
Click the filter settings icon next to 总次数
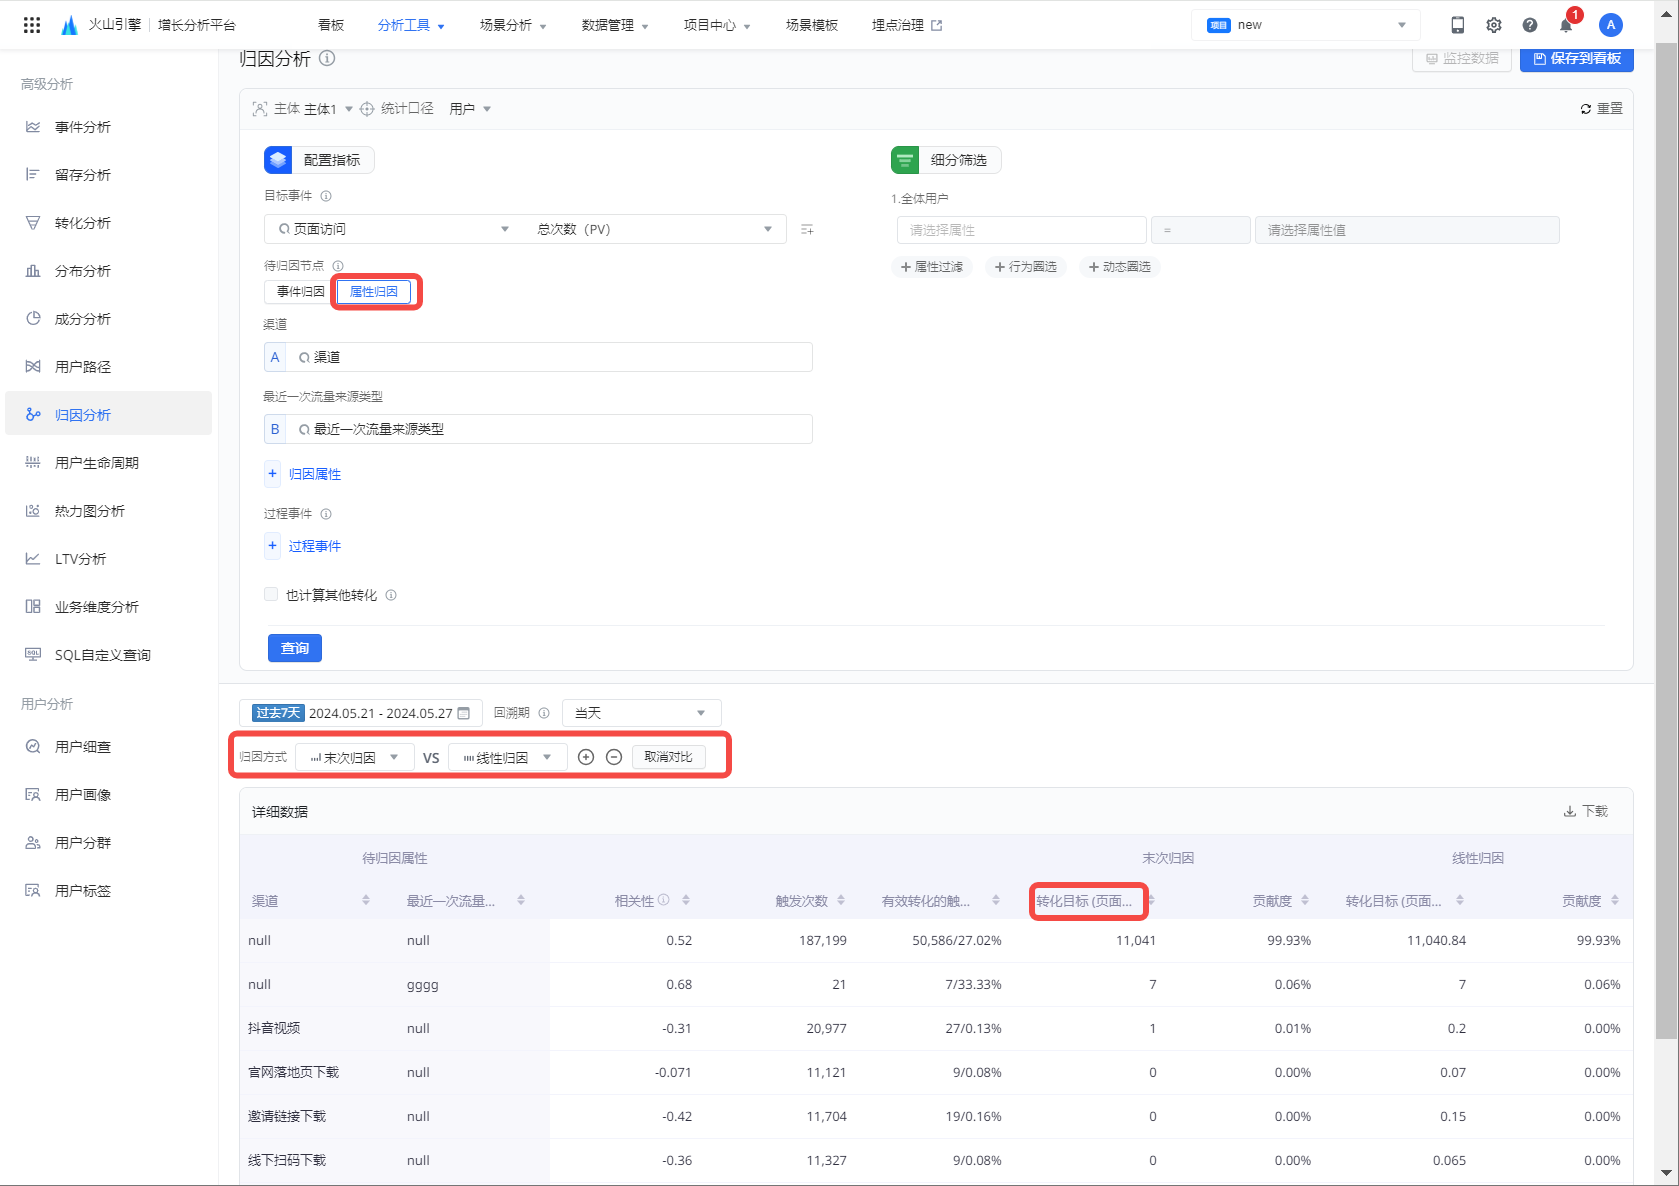pos(807,230)
